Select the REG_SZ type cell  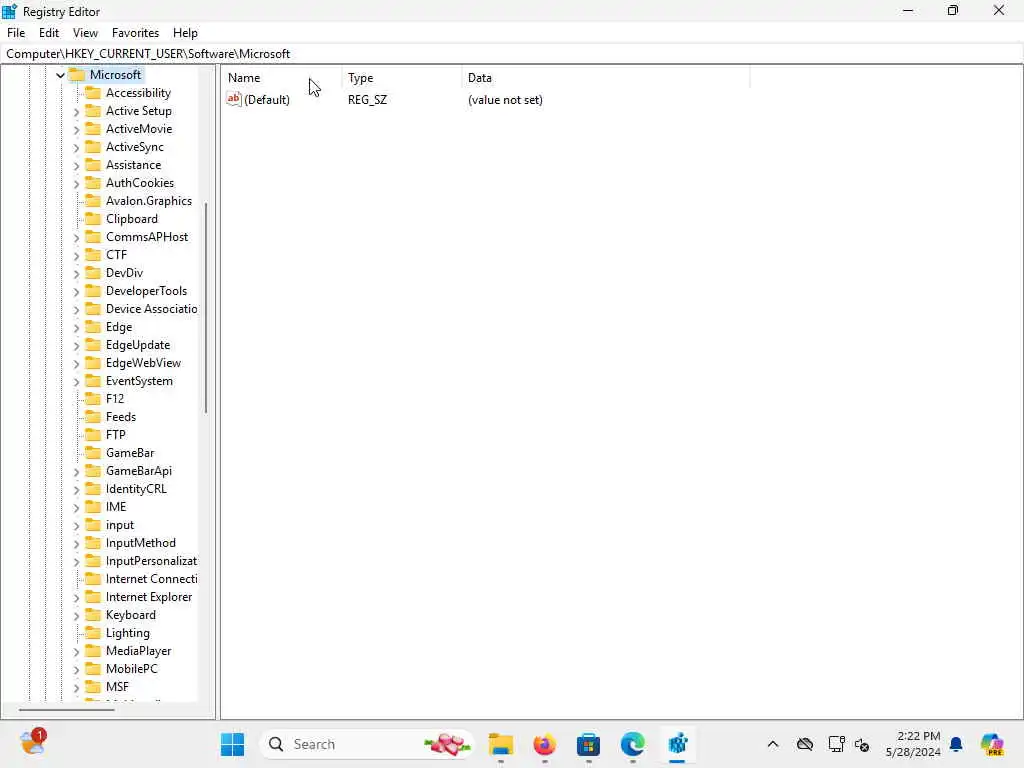coord(367,100)
